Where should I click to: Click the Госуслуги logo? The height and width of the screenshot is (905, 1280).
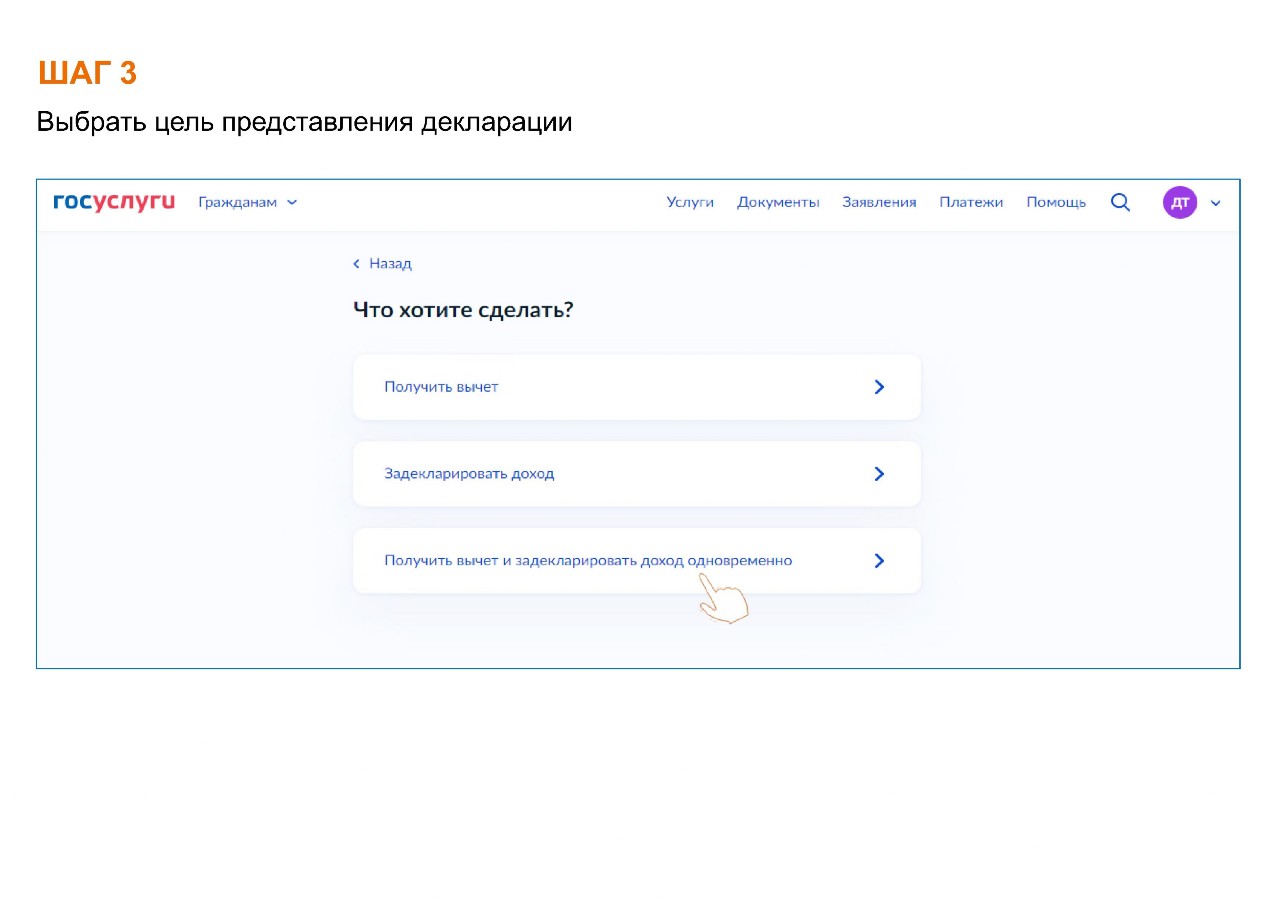click(114, 202)
